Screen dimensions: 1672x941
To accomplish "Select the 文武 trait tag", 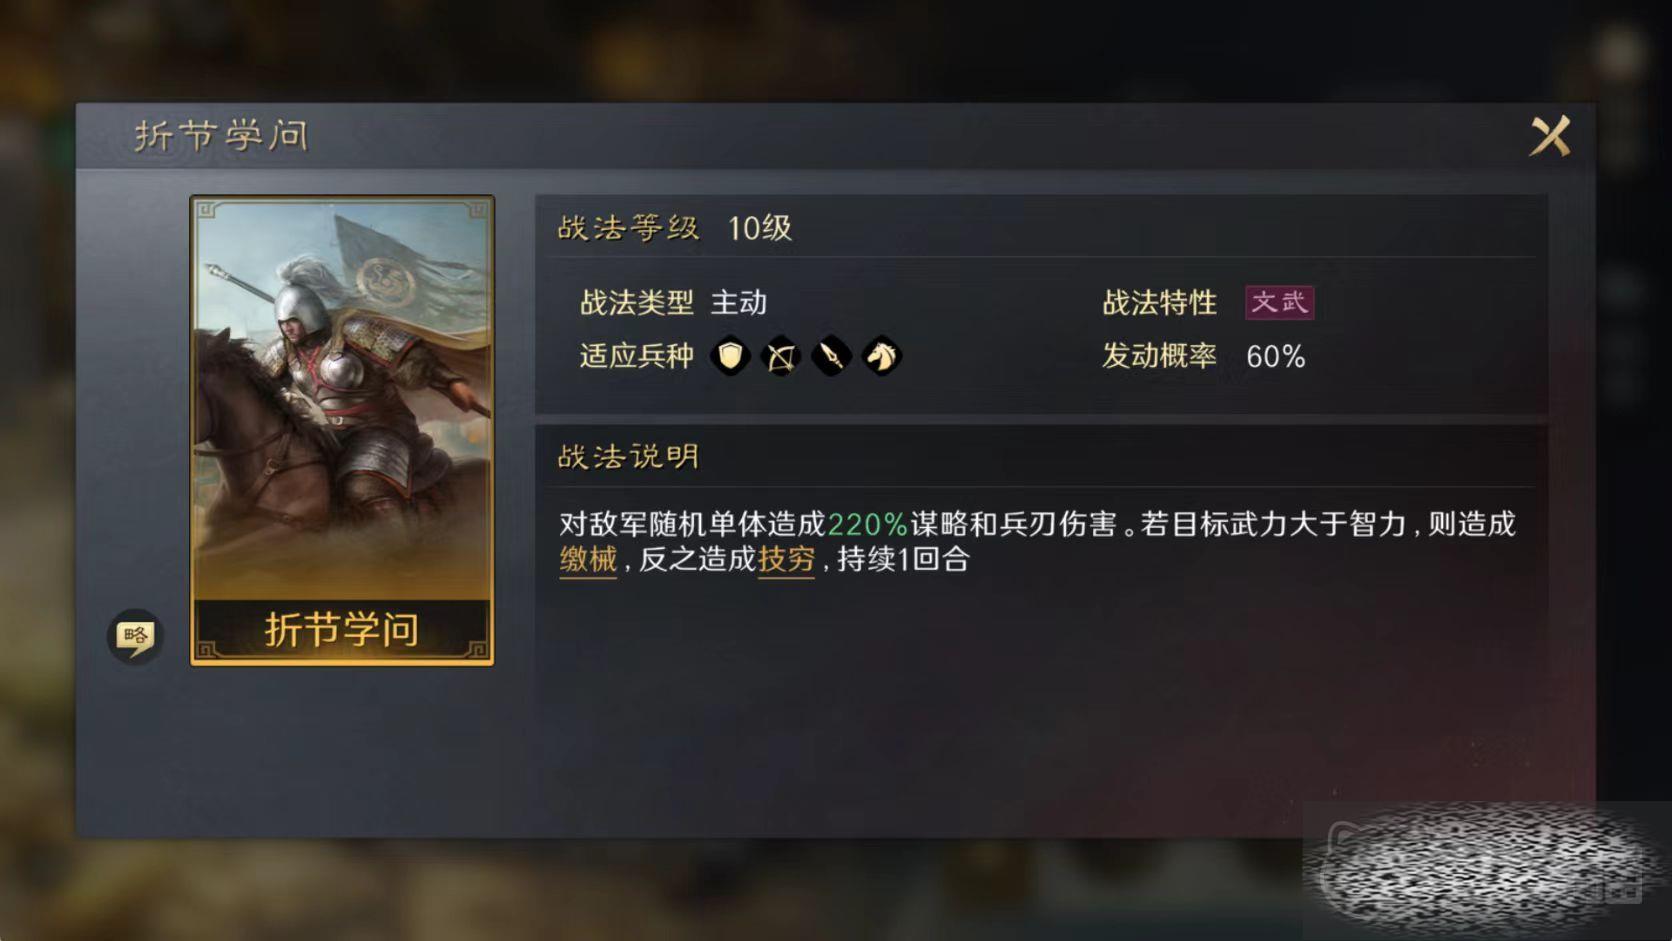I will [1279, 302].
